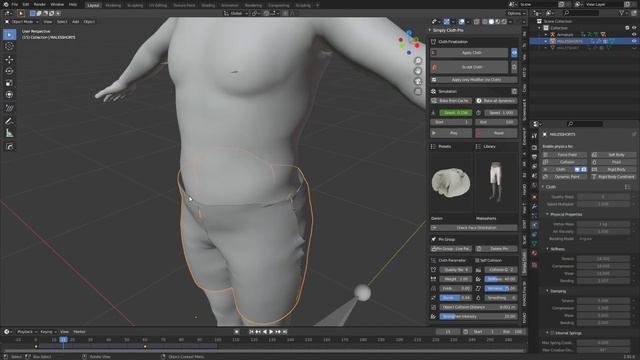
Task: Collapse the Simply Cloth Pro panel
Action: [x=430, y=30]
